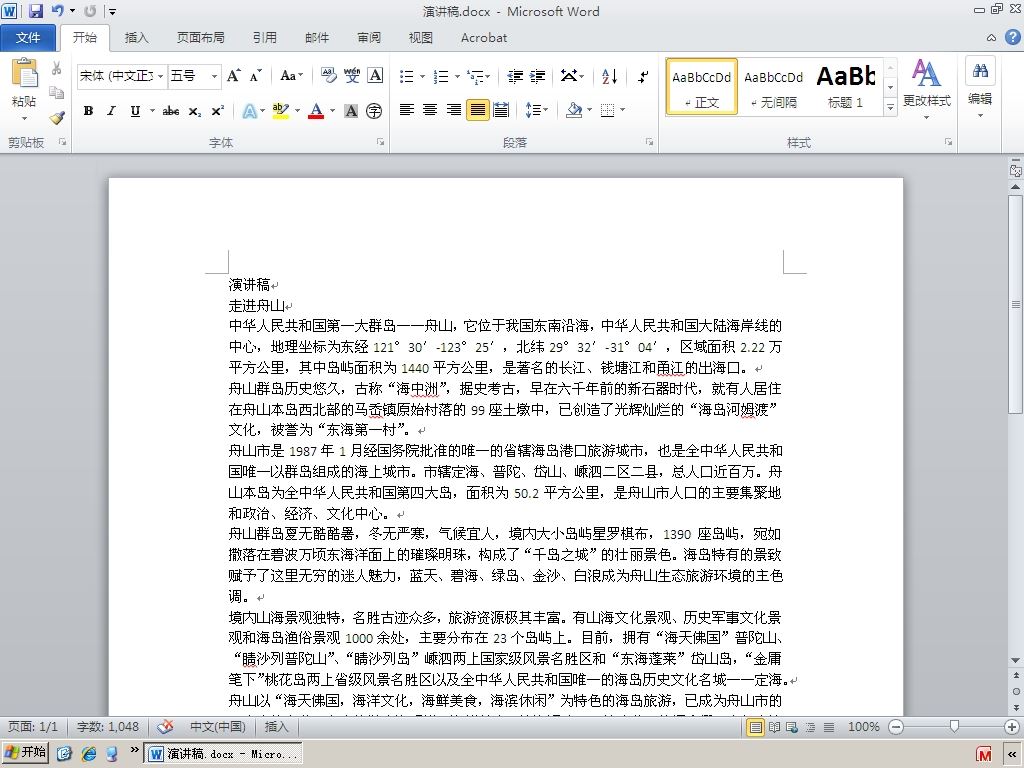Click the Character Border icon

pos(375,76)
